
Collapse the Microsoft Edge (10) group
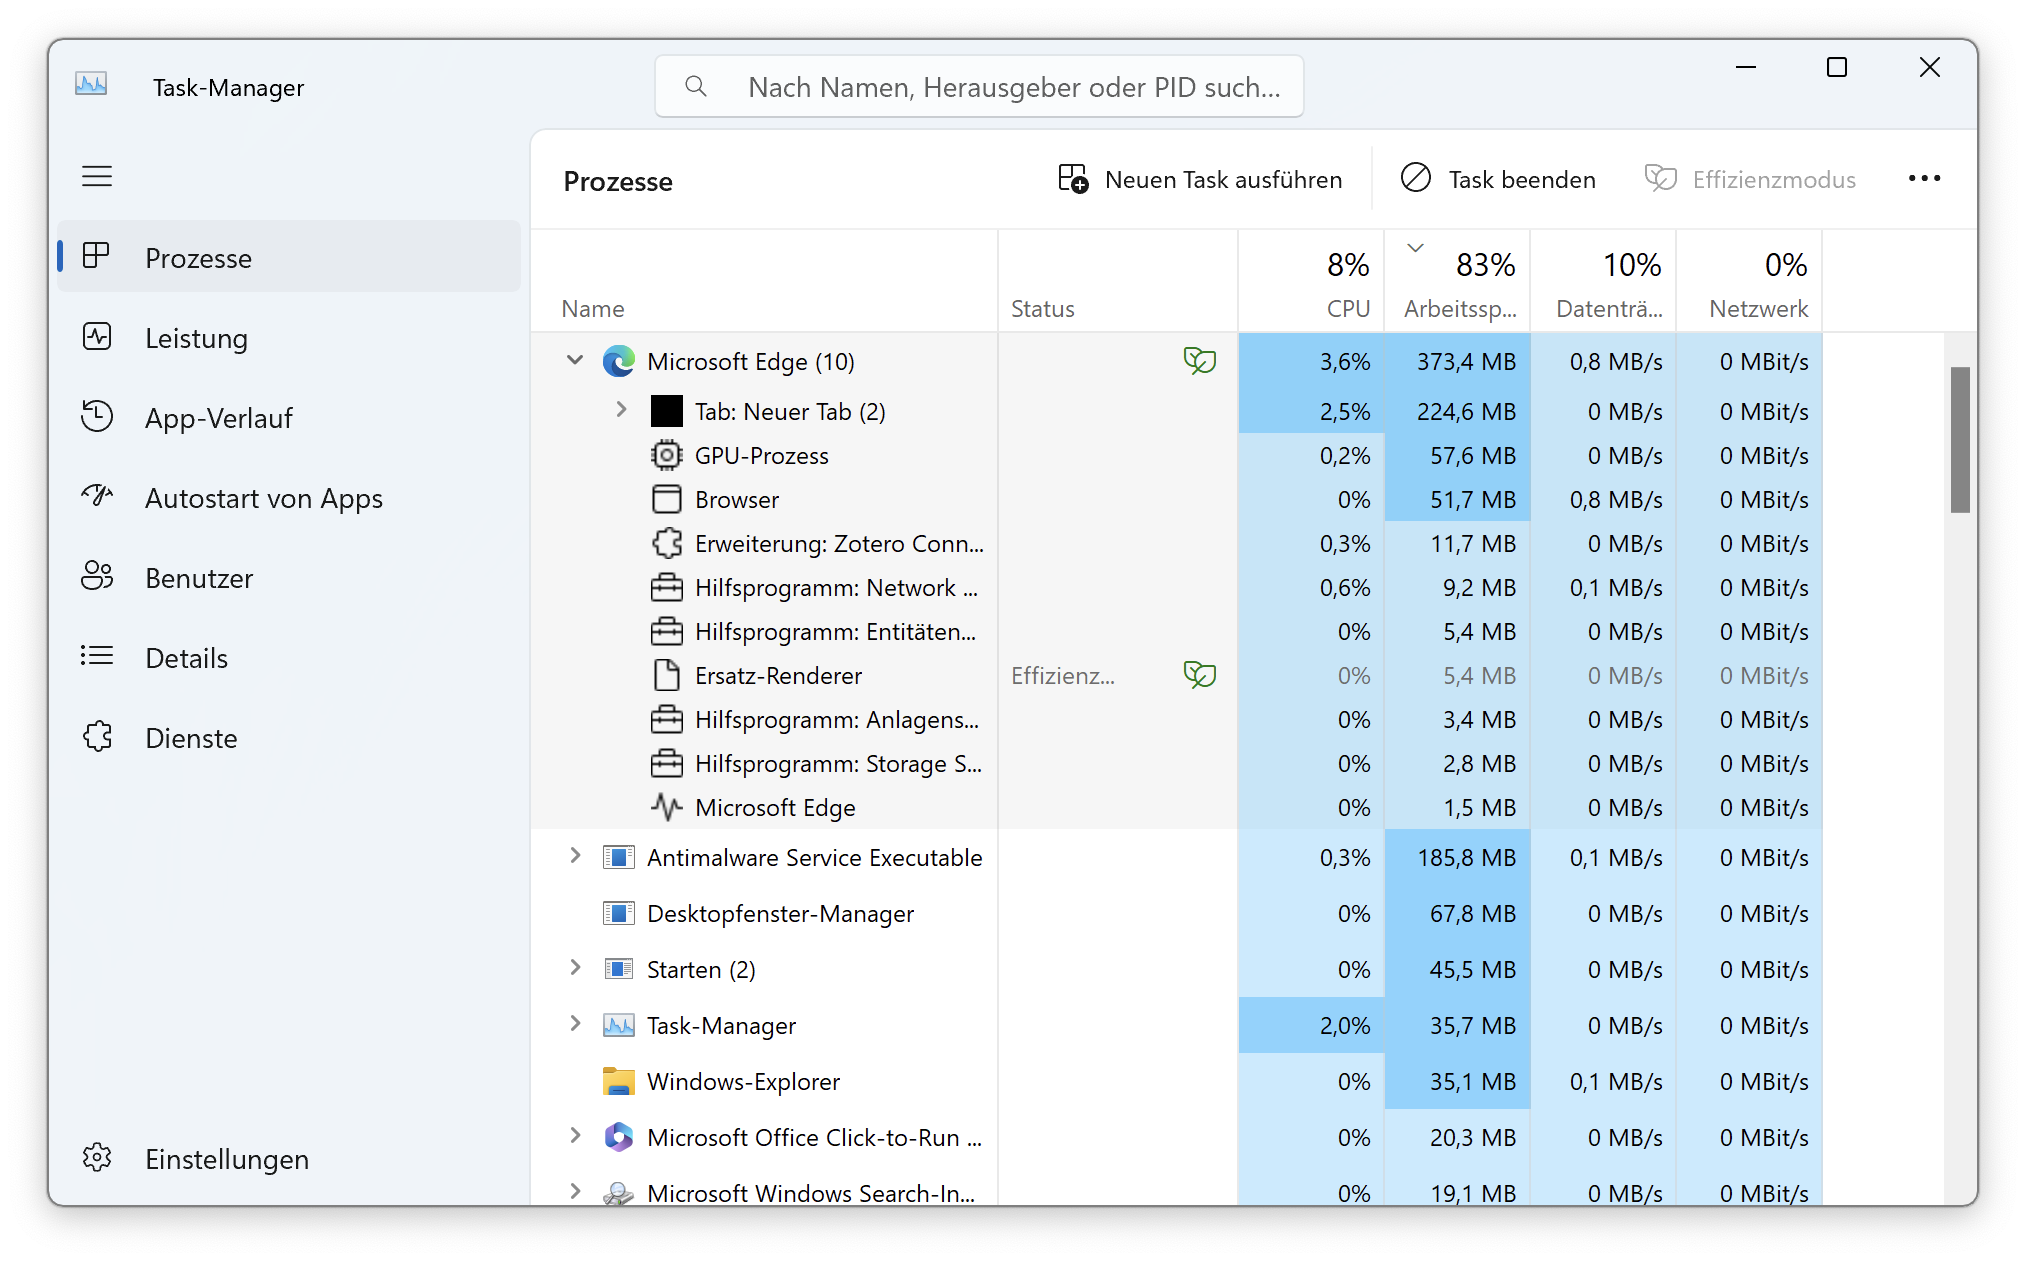(575, 360)
